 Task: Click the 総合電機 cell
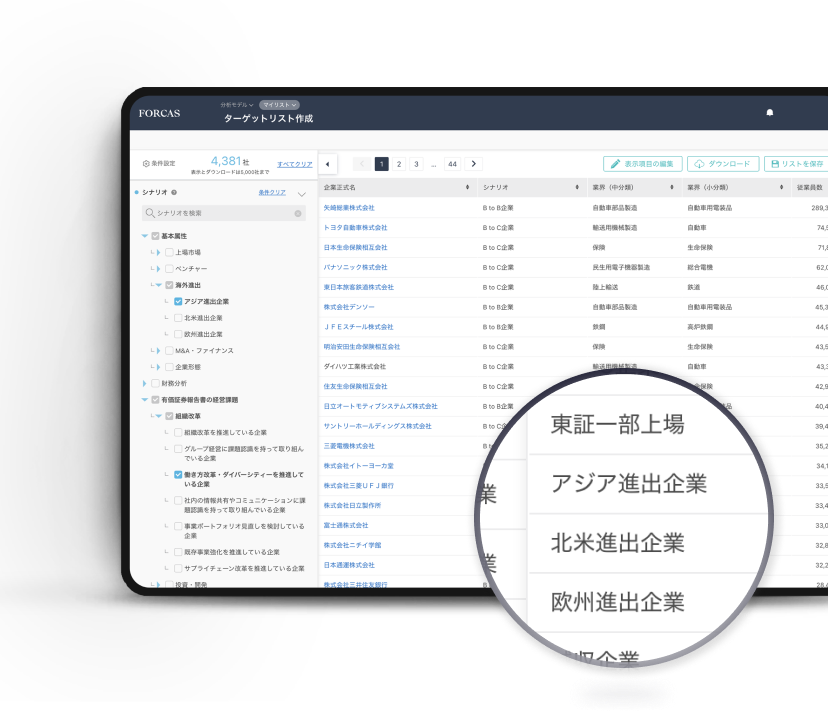click(x=700, y=267)
